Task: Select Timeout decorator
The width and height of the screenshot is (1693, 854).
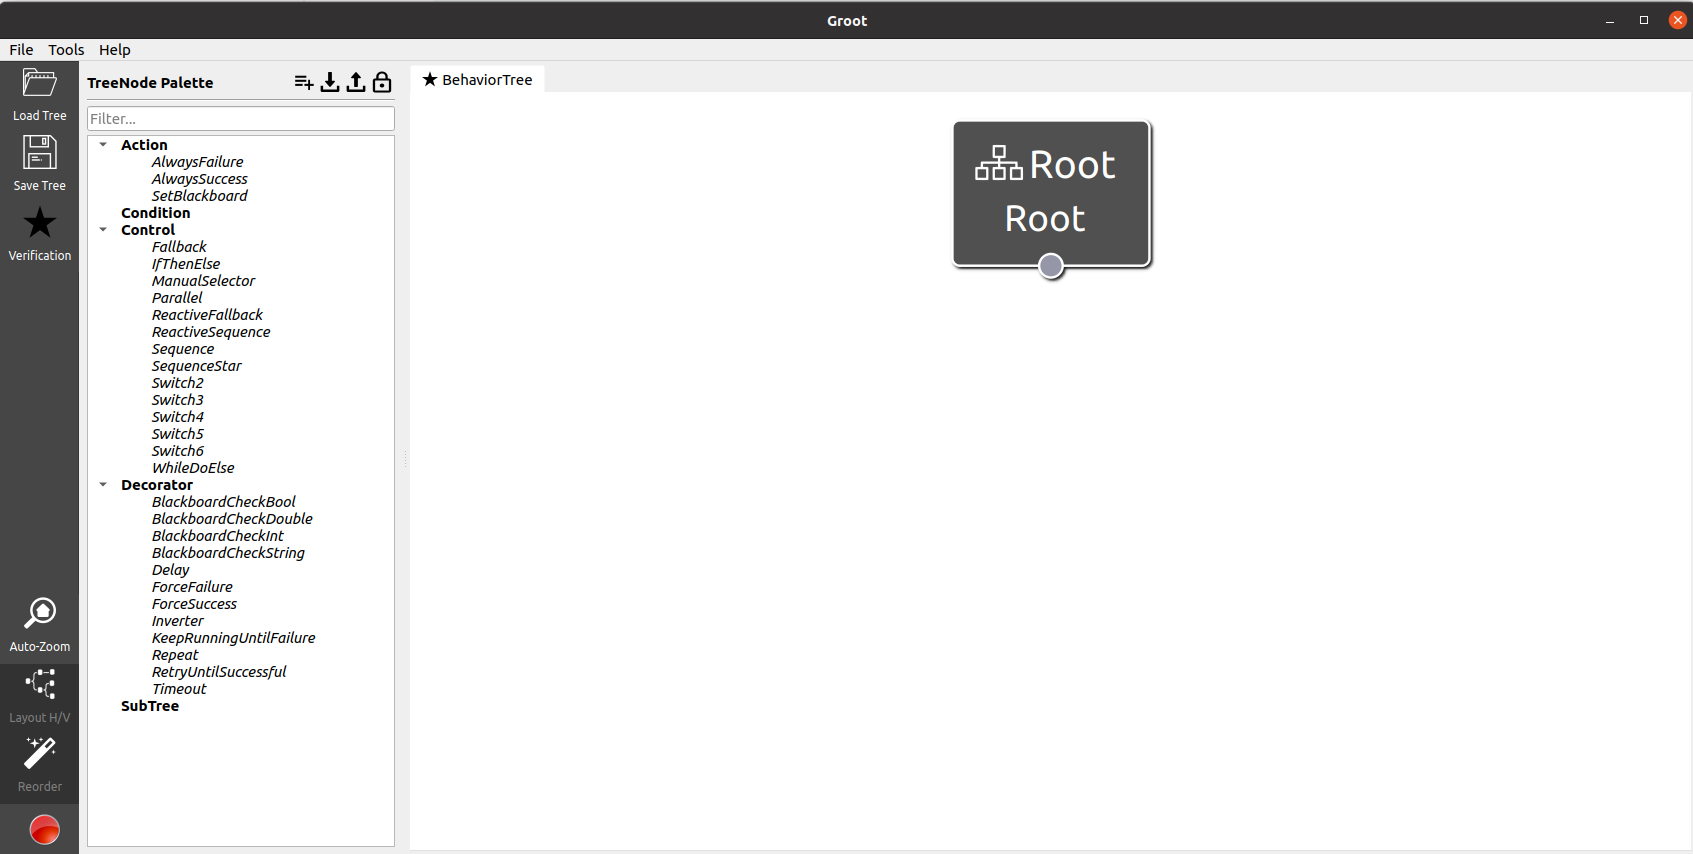Action: coord(179,689)
